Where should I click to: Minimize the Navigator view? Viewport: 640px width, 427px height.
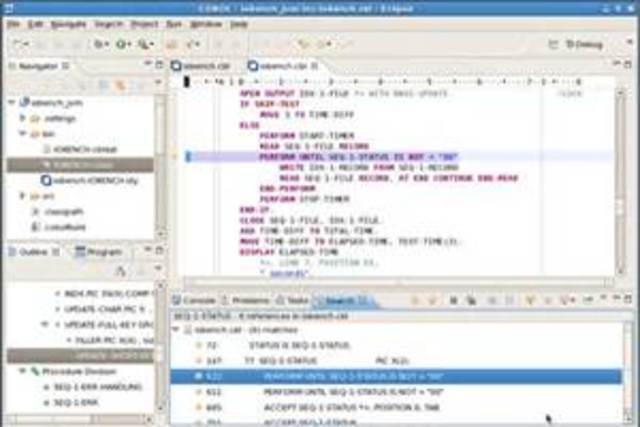[x=148, y=64]
